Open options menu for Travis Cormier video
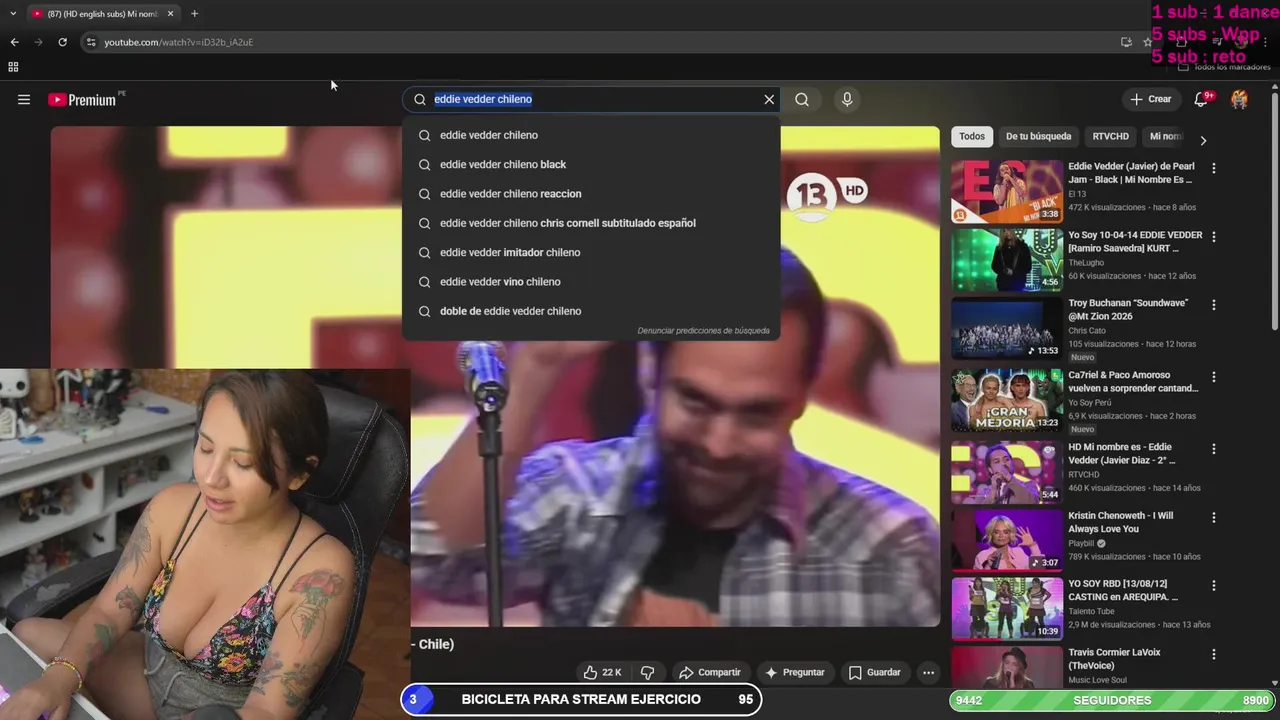1280x720 pixels. click(1214, 654)
